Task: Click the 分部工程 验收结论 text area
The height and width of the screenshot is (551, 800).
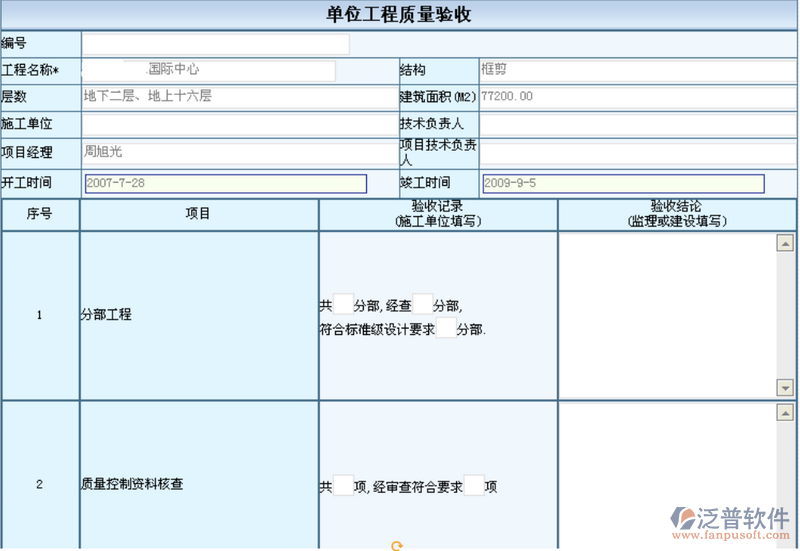Action: [667, 315]
